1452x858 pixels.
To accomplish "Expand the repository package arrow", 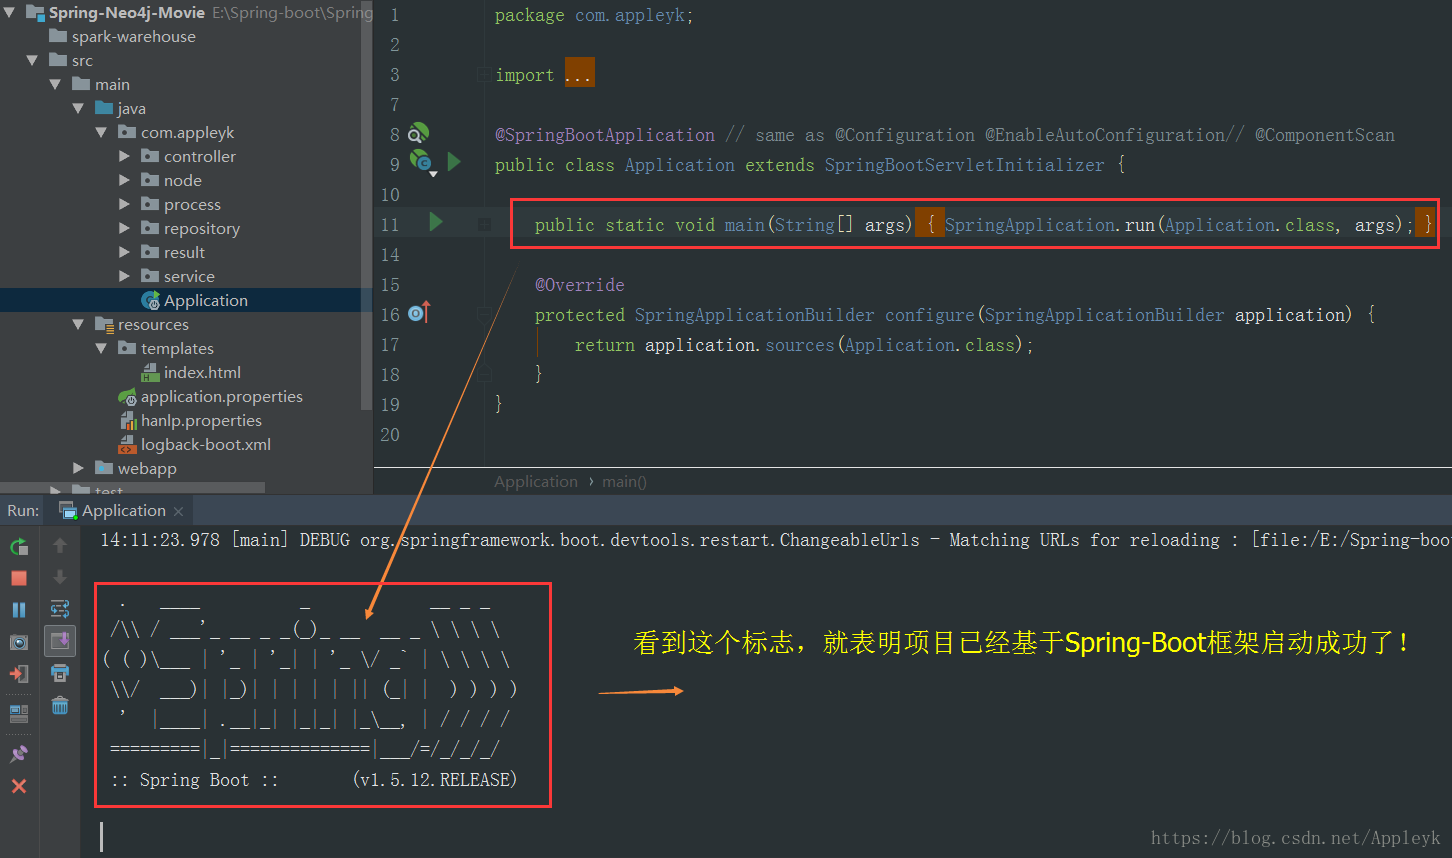I will [124, 228].
